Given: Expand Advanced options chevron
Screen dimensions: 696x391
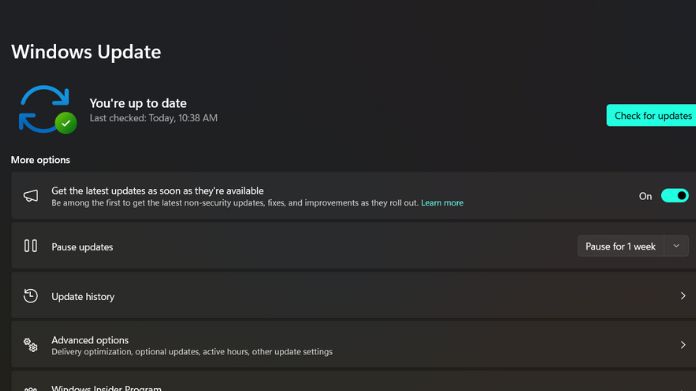Looking at the screenshot, I should tap(683, 345).
